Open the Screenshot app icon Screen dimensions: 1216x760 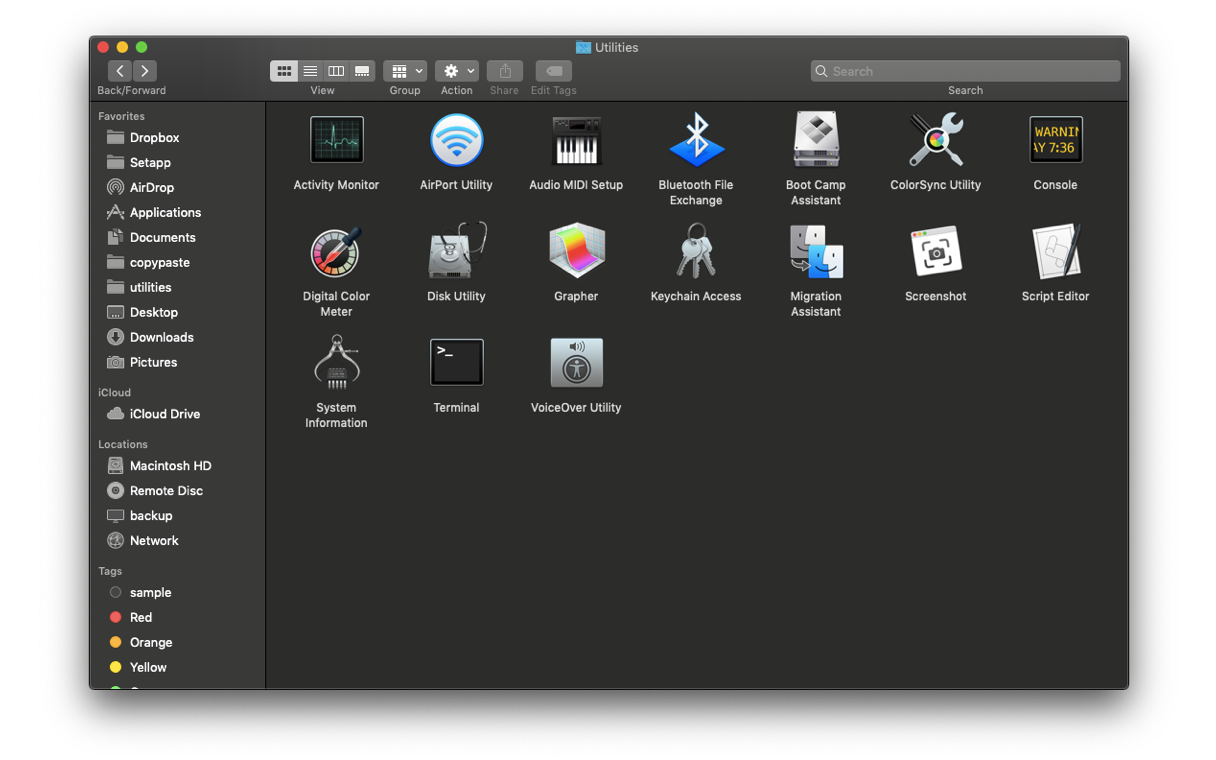[936, 251]
